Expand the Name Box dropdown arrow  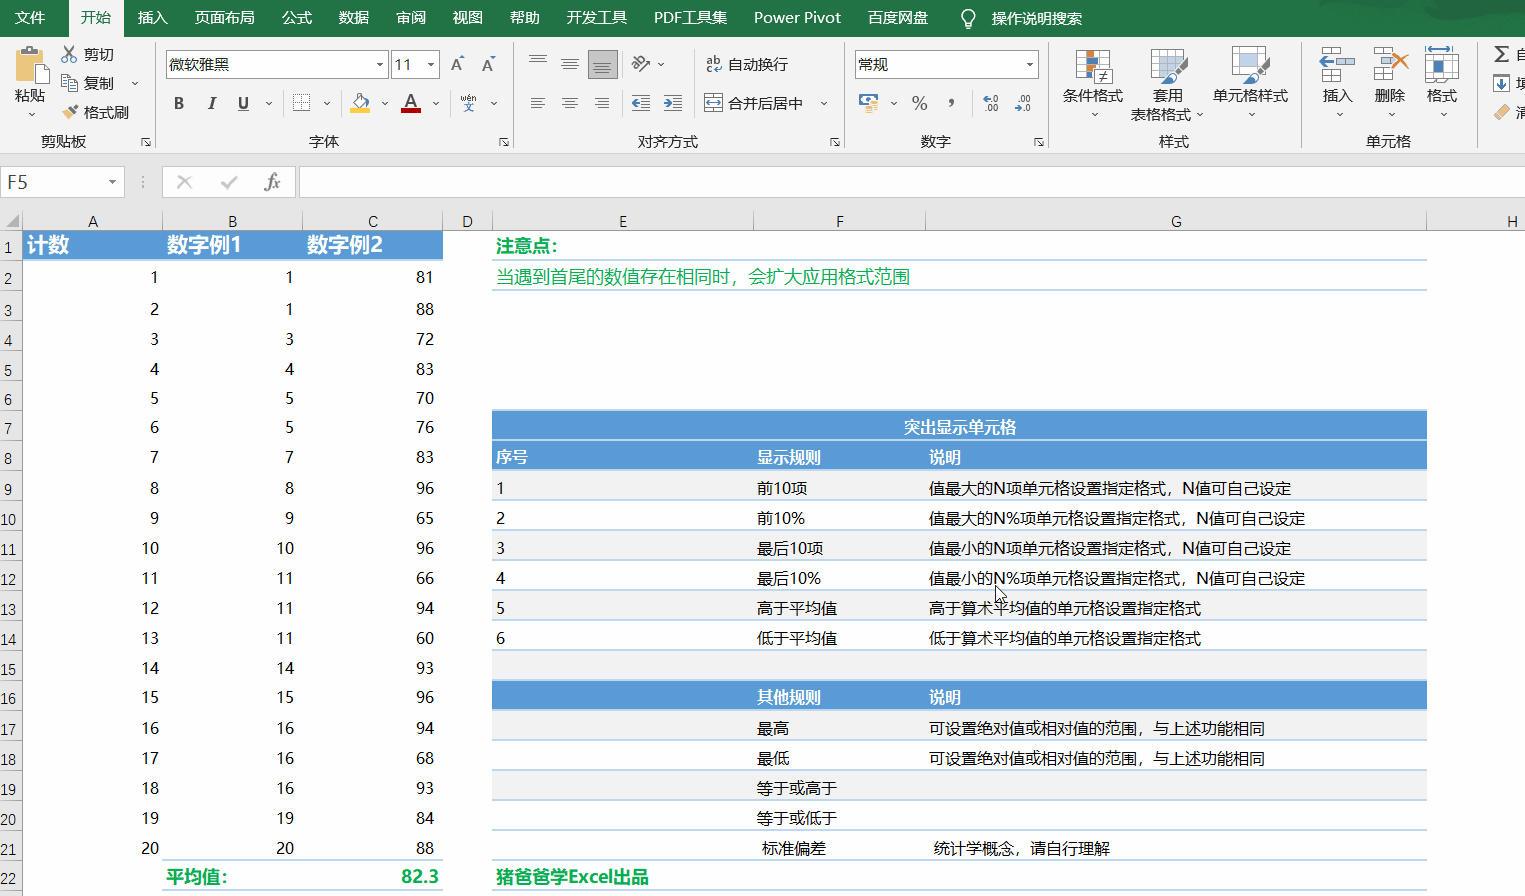pos(112,182)
